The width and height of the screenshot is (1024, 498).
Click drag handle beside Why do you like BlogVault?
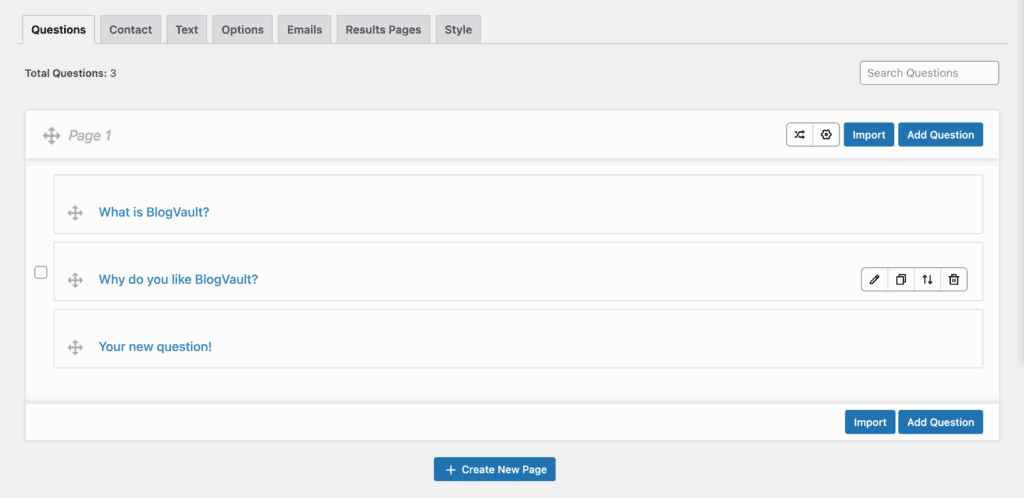click(x=75, y=280)
